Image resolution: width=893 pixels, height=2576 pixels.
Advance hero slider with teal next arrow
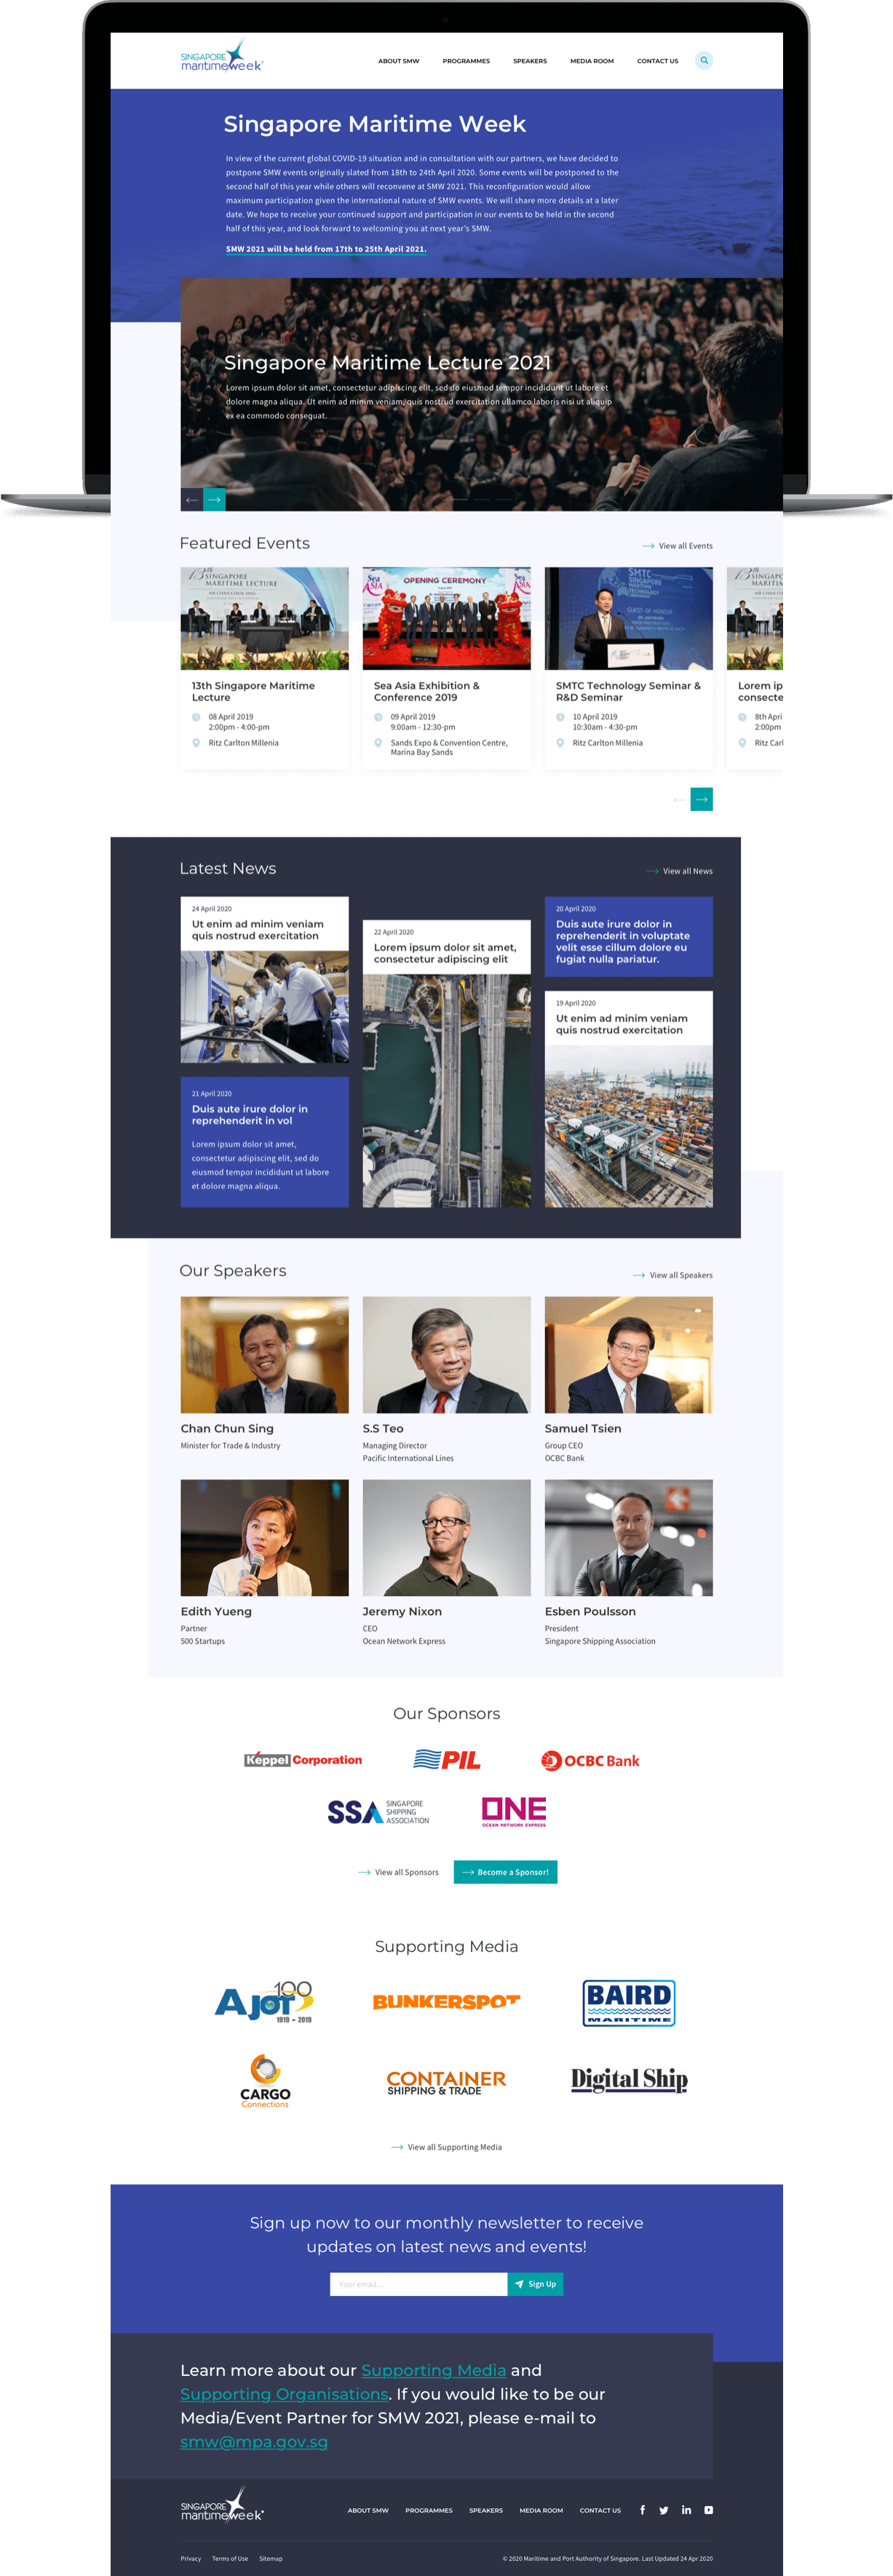click(x=214, y=499)
